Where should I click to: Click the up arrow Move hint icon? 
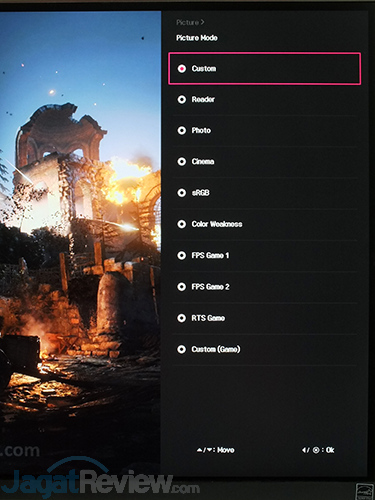click(199, 450)
